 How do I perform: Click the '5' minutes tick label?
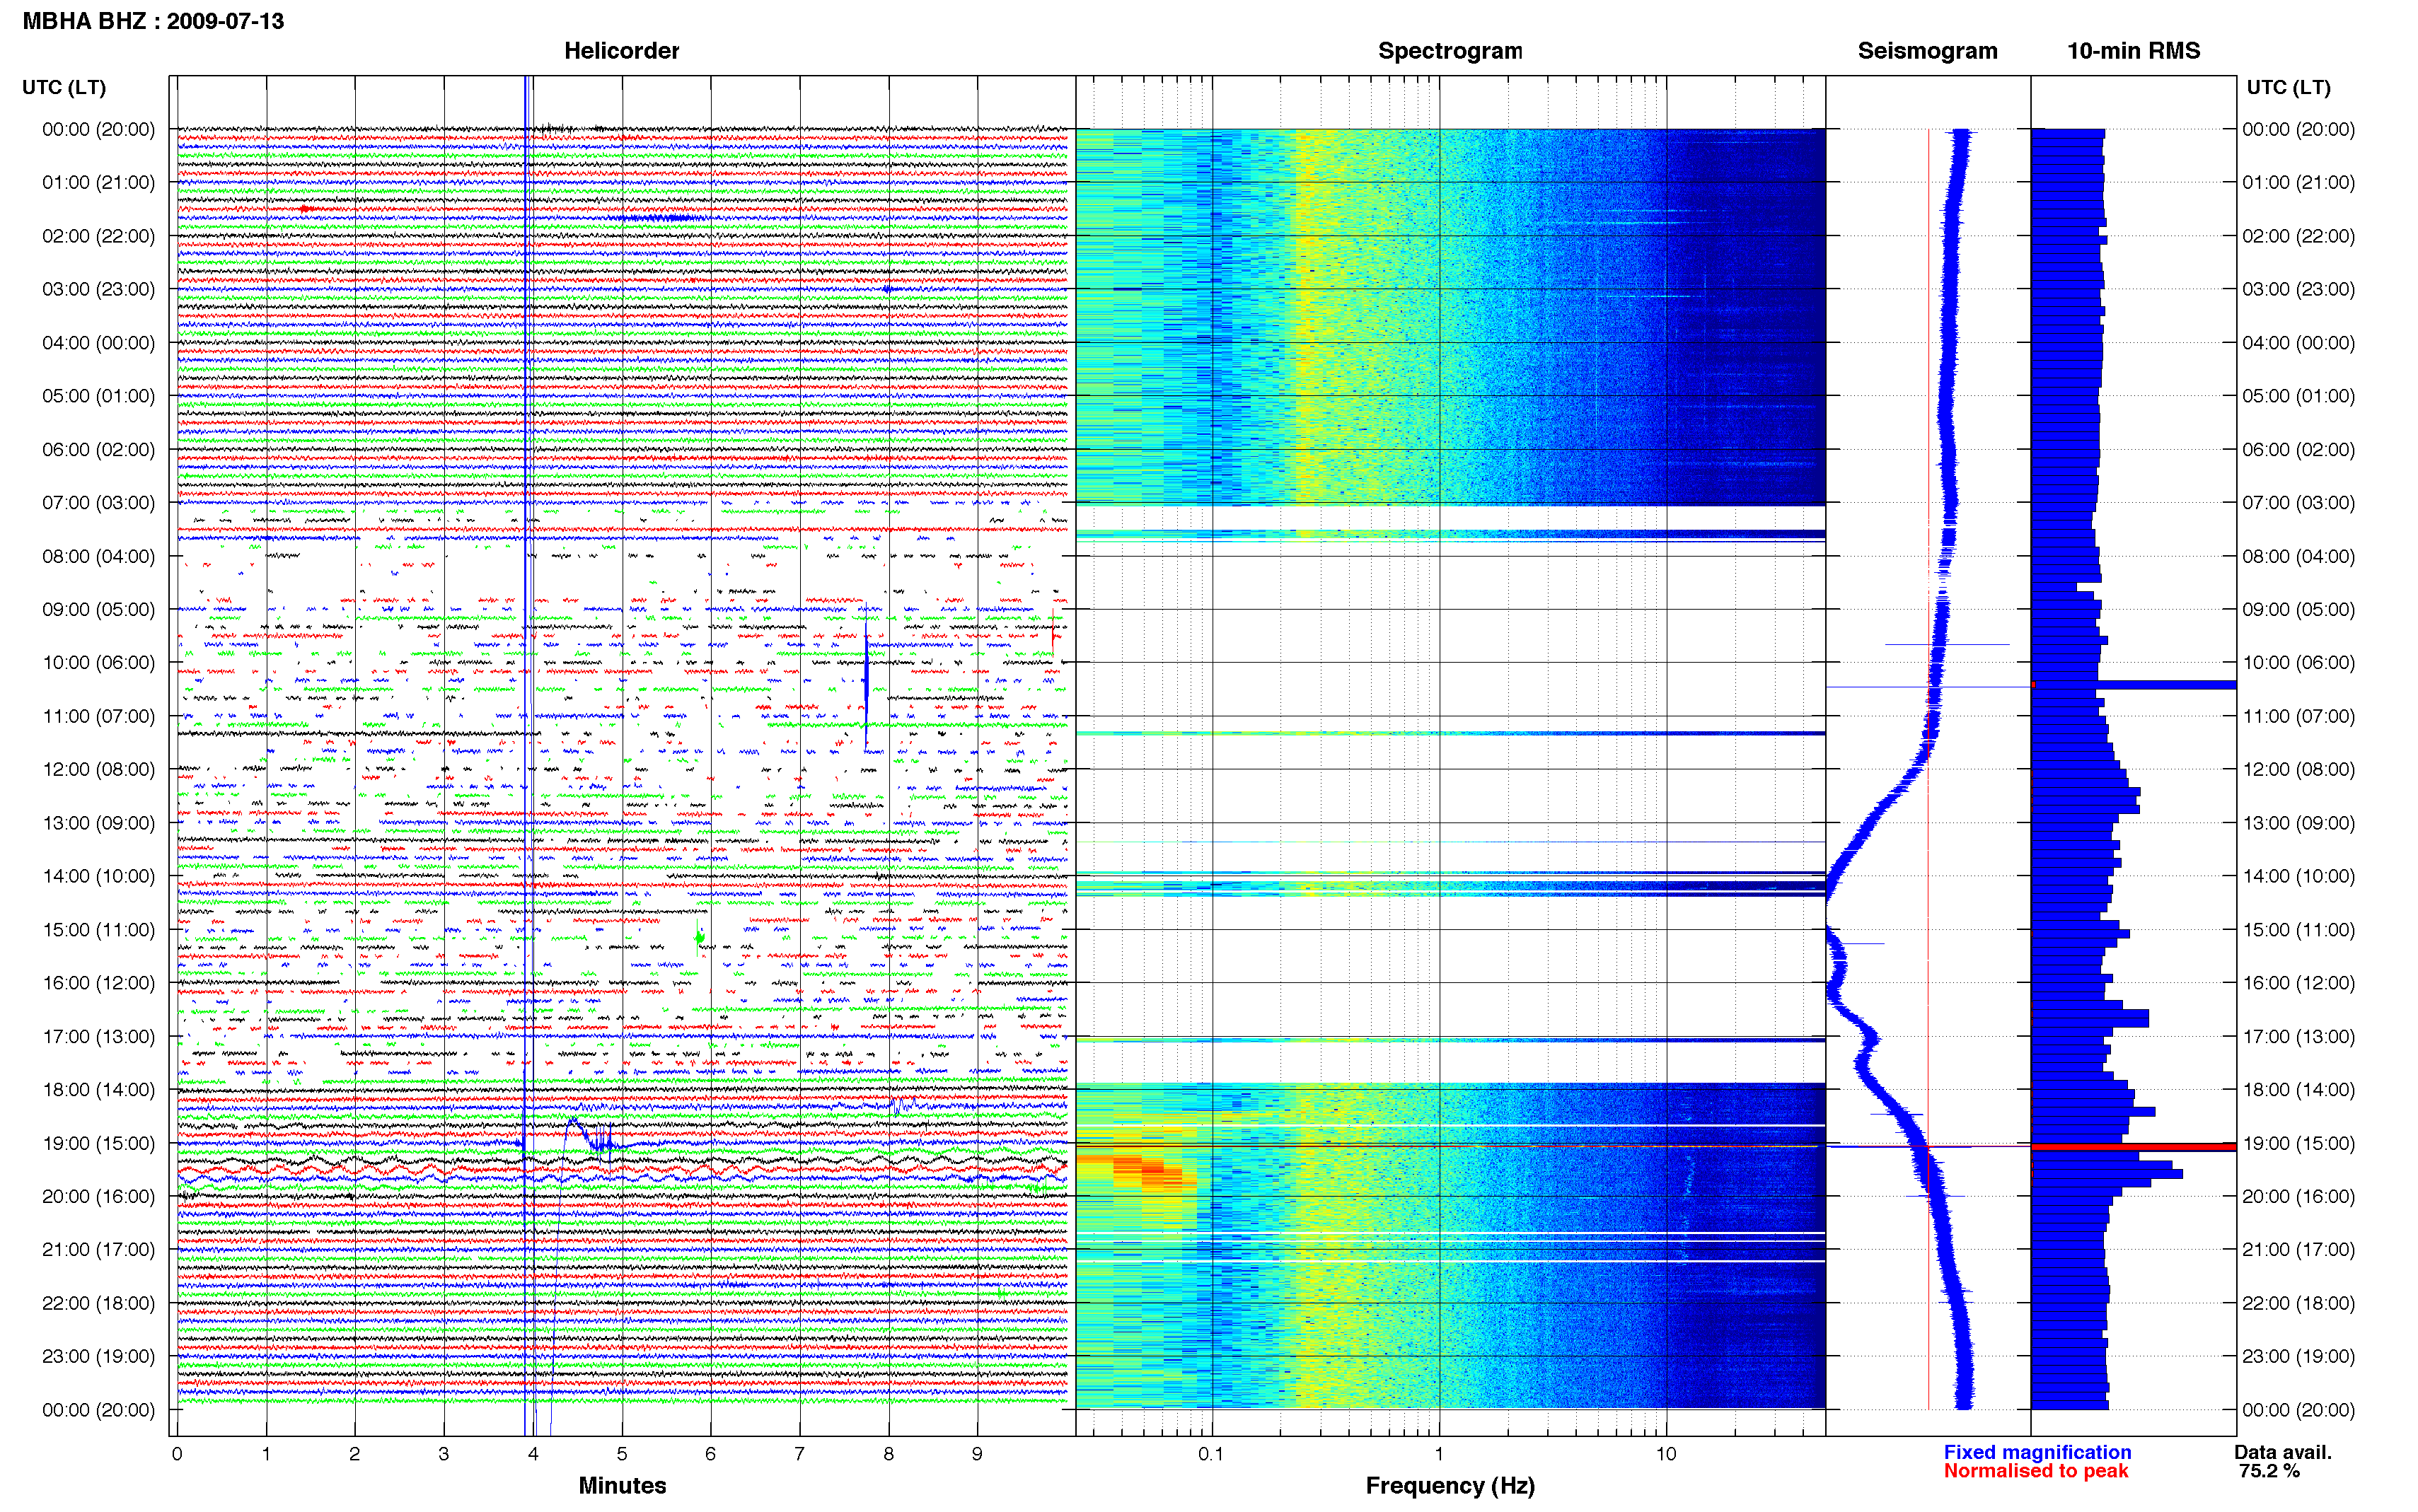(622, 1454)
